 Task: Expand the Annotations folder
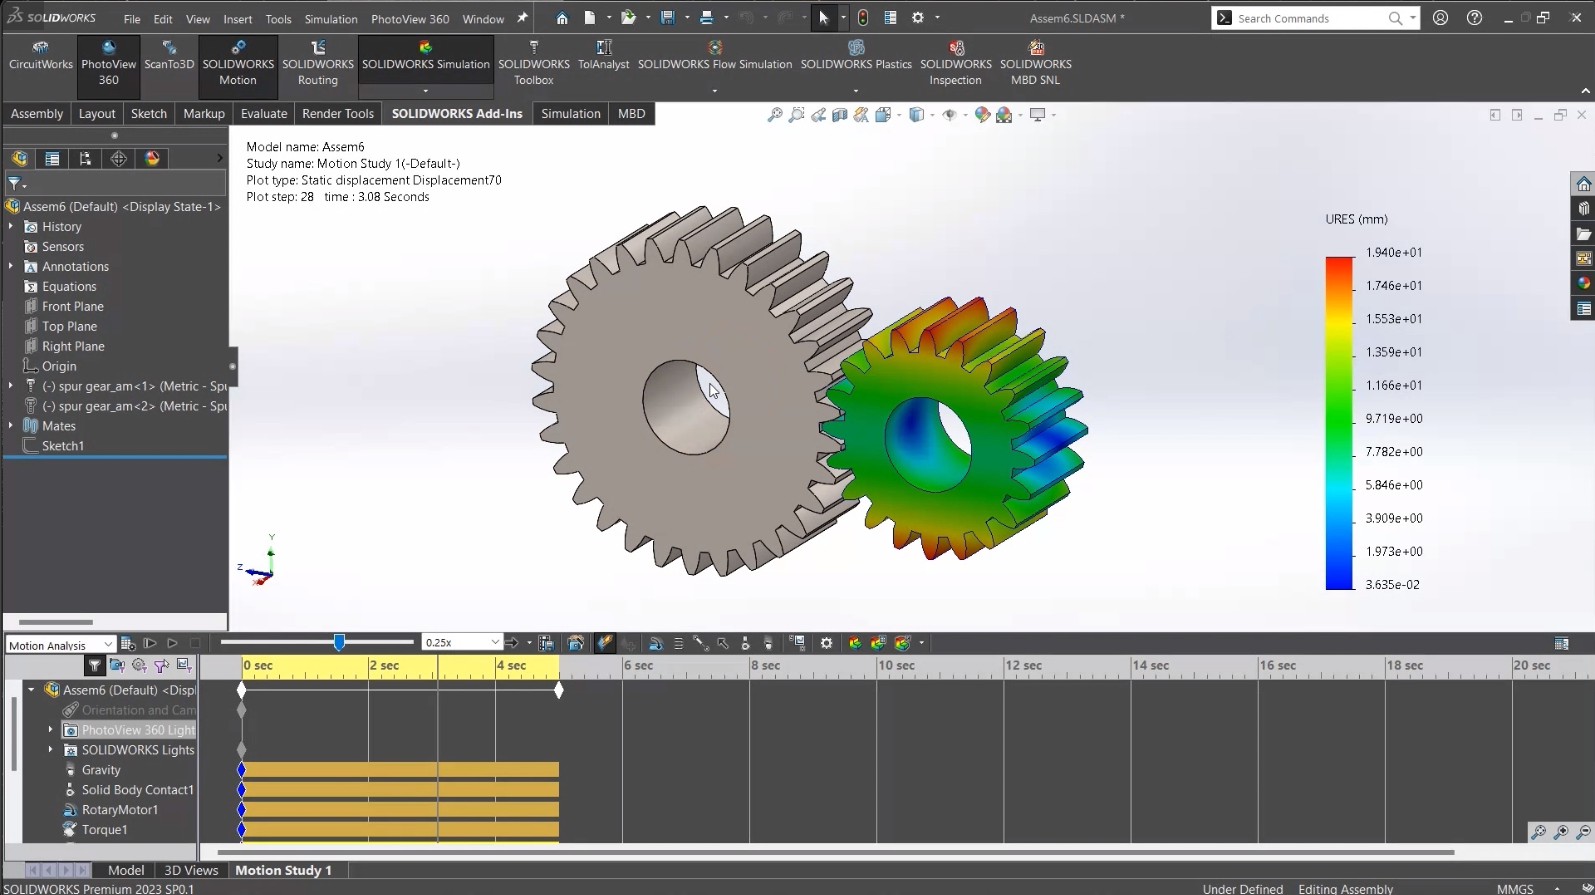(x=11, y=267)
